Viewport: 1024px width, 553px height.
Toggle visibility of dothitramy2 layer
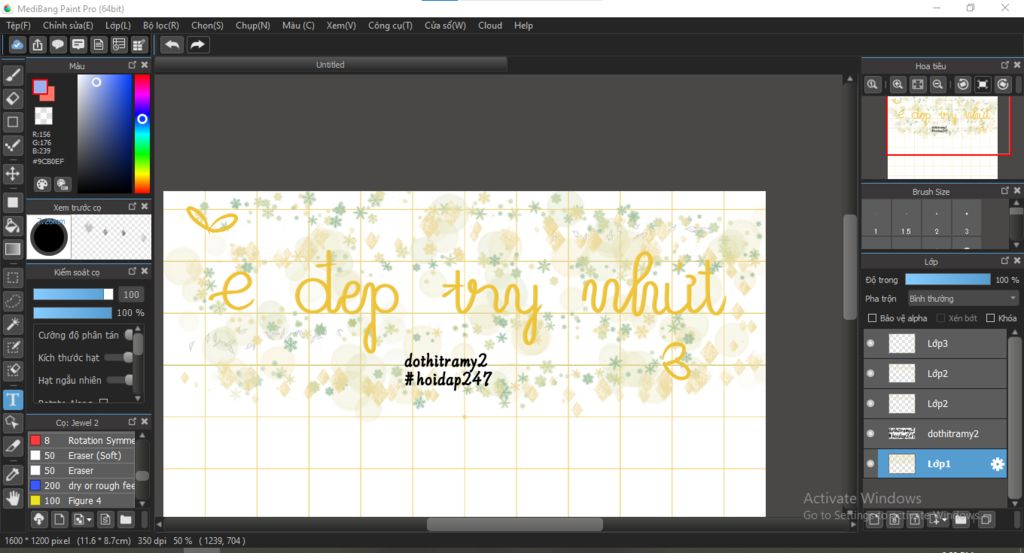(871, 434)
